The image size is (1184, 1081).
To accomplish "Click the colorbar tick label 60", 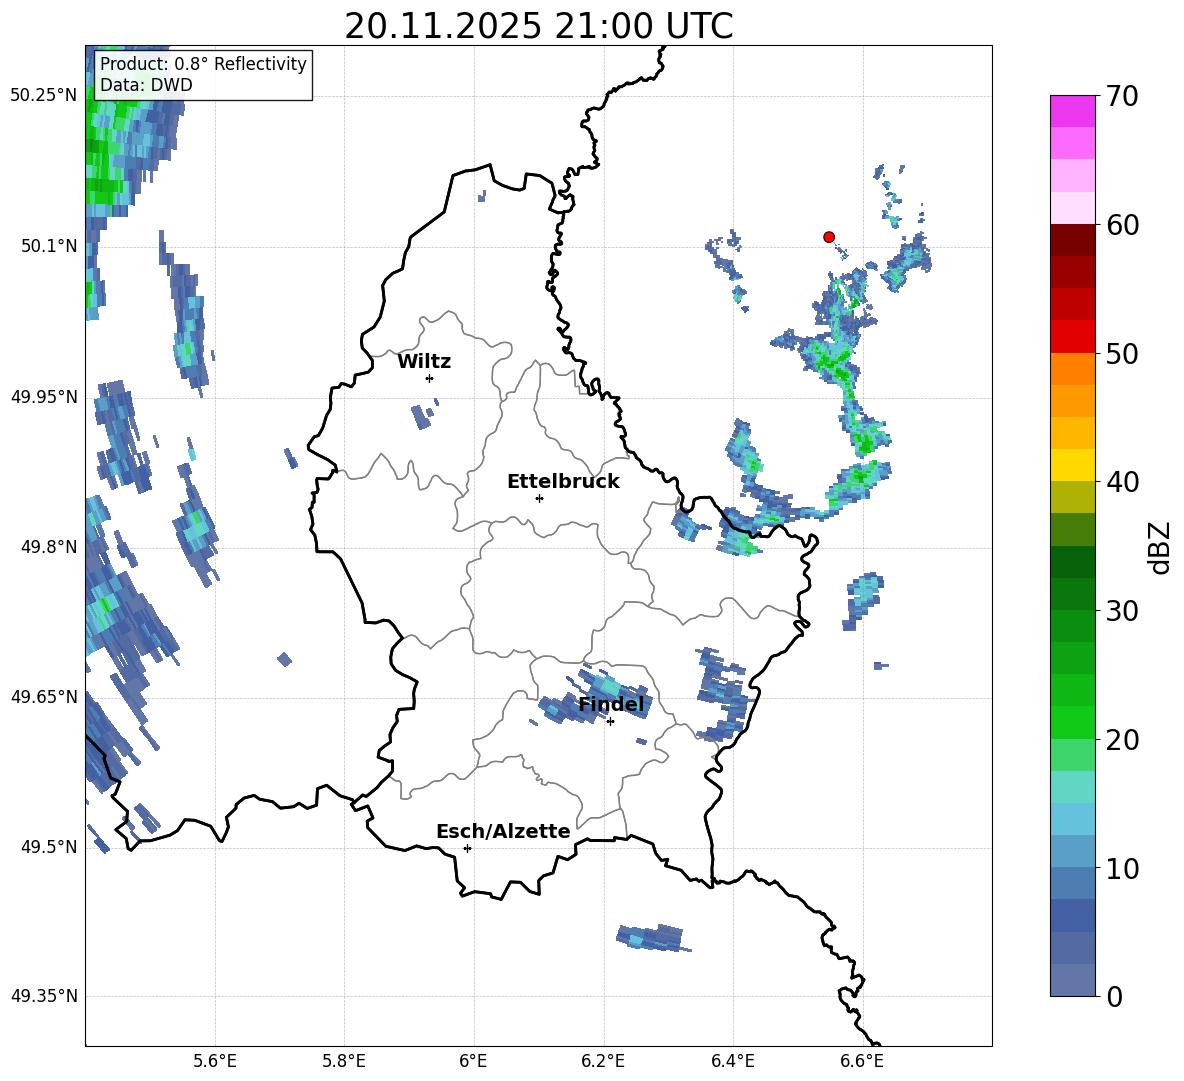I will pyautogui.click(x=1122, y=225).
